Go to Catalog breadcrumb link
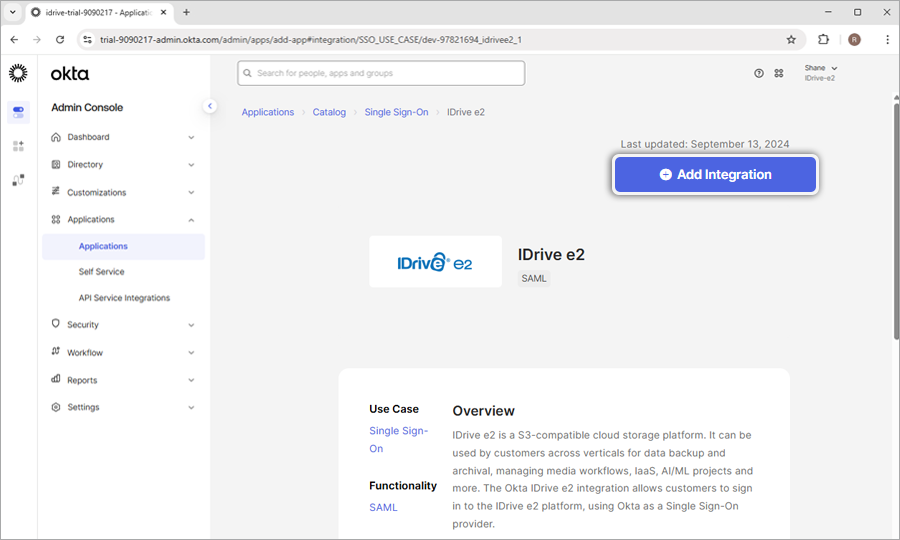This screenshot has width=900, height=540. point(329,112)
